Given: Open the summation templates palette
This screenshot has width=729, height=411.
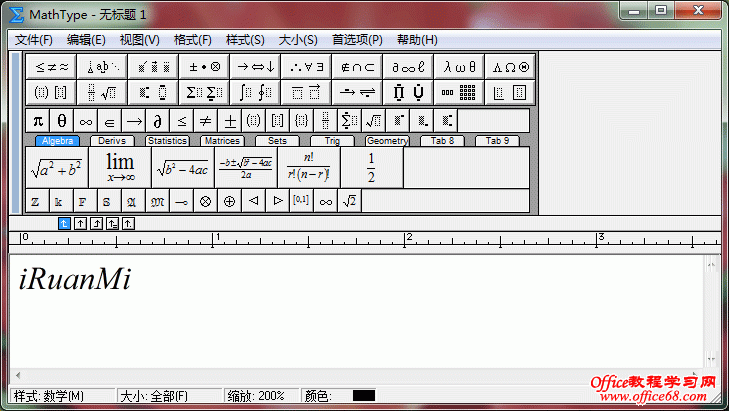Looking at the screenshot, I should 205,93.
